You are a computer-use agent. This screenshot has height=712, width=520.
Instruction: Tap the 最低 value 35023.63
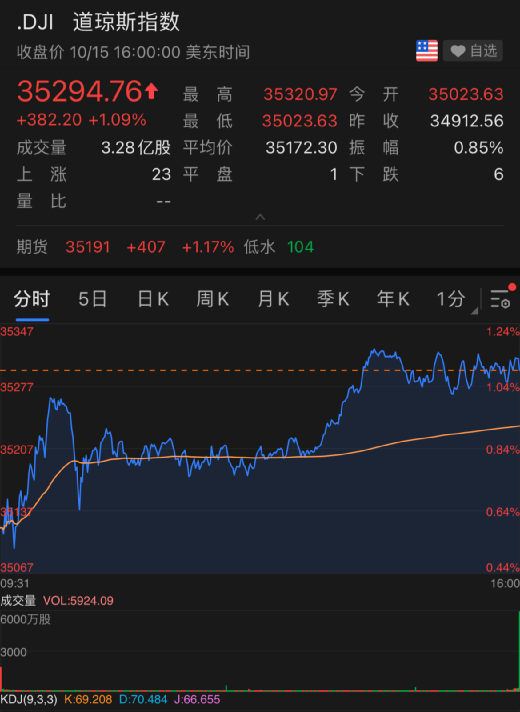pos(300,121)
